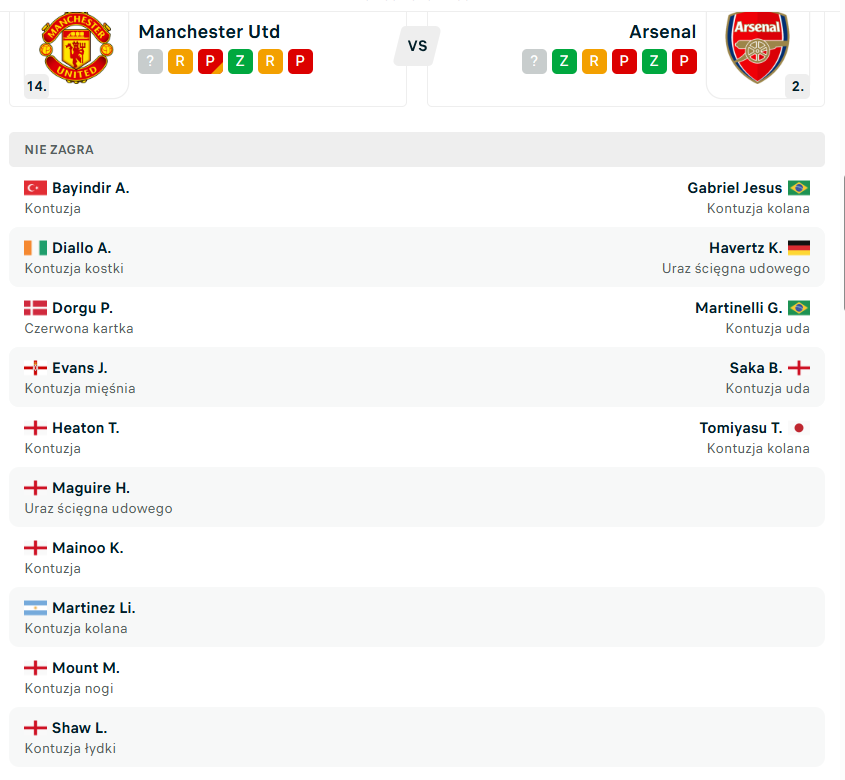Image resolution: width=845 pixels, height=780 pixels.
Task: Open the Manchester Utd team name link
Action: [209, 32]
